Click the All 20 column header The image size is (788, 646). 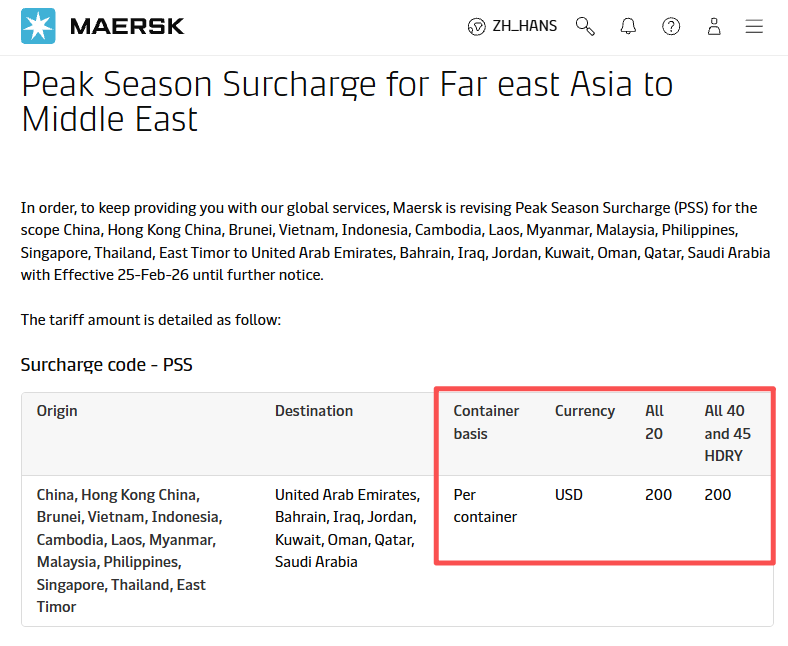point(654,422)
